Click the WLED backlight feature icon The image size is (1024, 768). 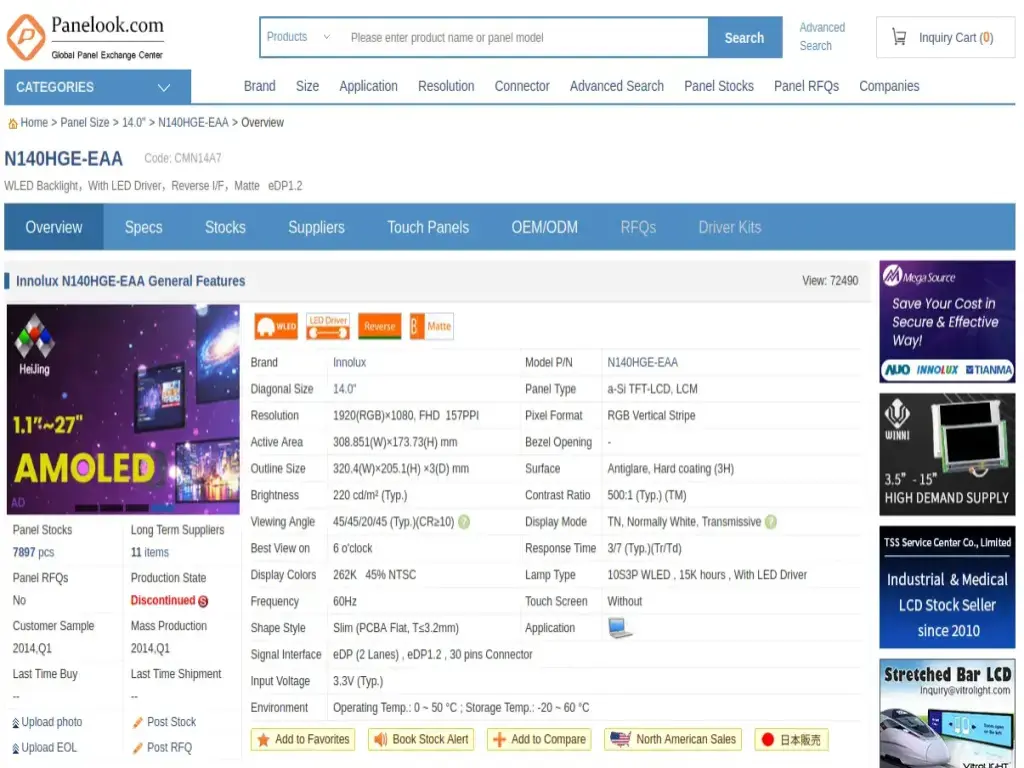(x=276, y=326)
